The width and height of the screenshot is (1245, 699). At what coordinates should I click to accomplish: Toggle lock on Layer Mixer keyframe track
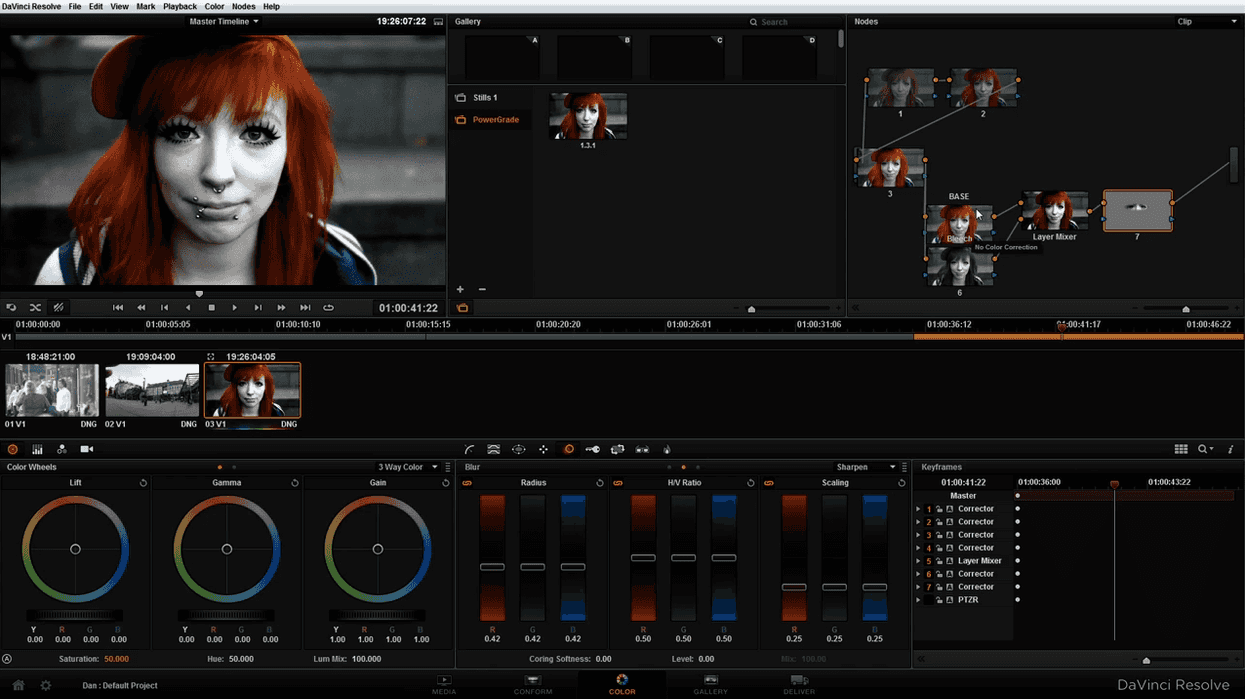pyautogui.click(x=939, y=561)
